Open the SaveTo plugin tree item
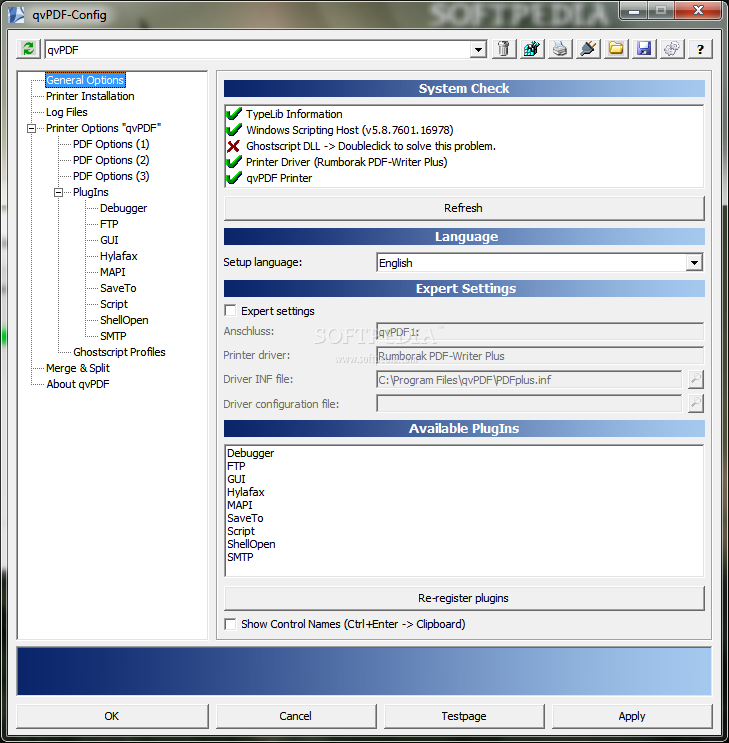This screenshot has width=729, height=743. click(118, 288)
